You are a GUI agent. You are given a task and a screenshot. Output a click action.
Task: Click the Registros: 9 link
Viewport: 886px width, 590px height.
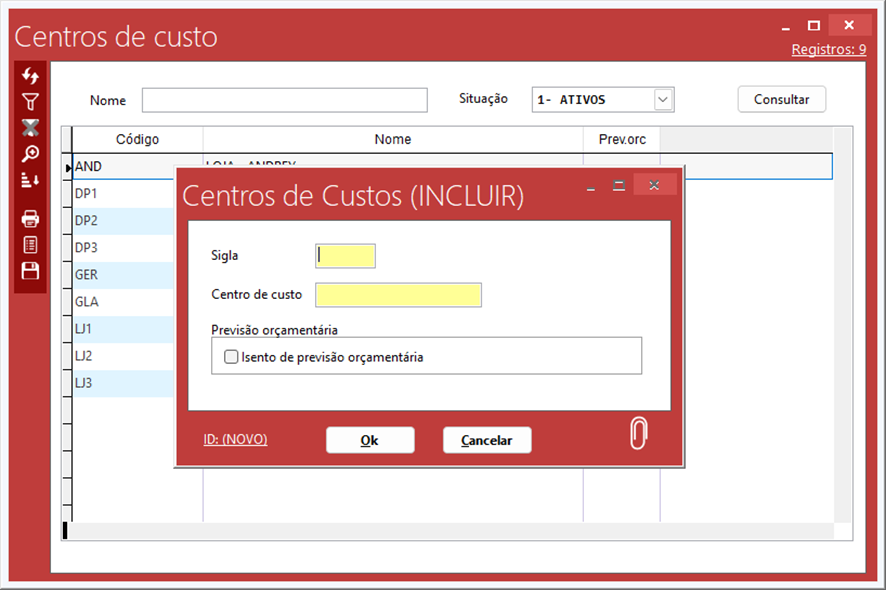(828, 49)
